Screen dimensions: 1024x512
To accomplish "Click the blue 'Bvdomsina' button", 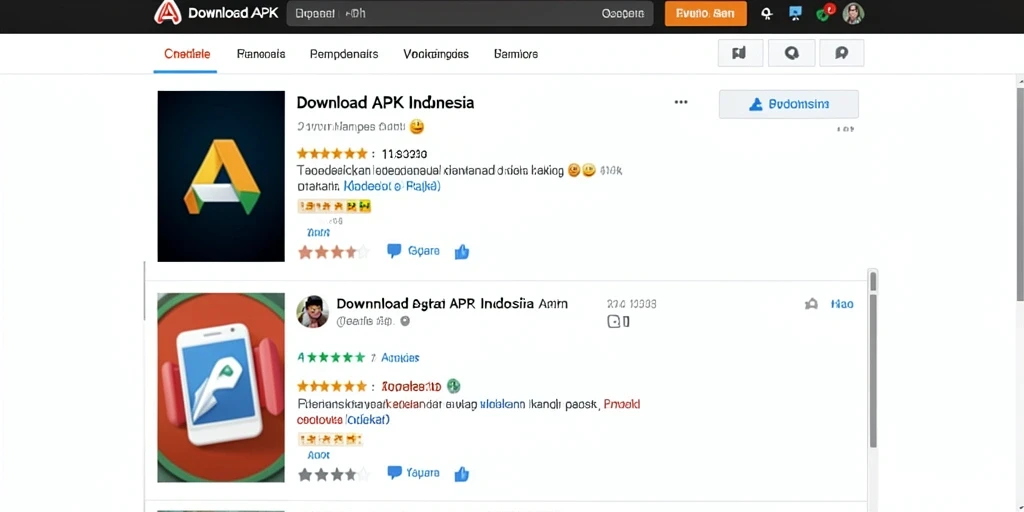I will pyautogui.click(x=788, y=104).
